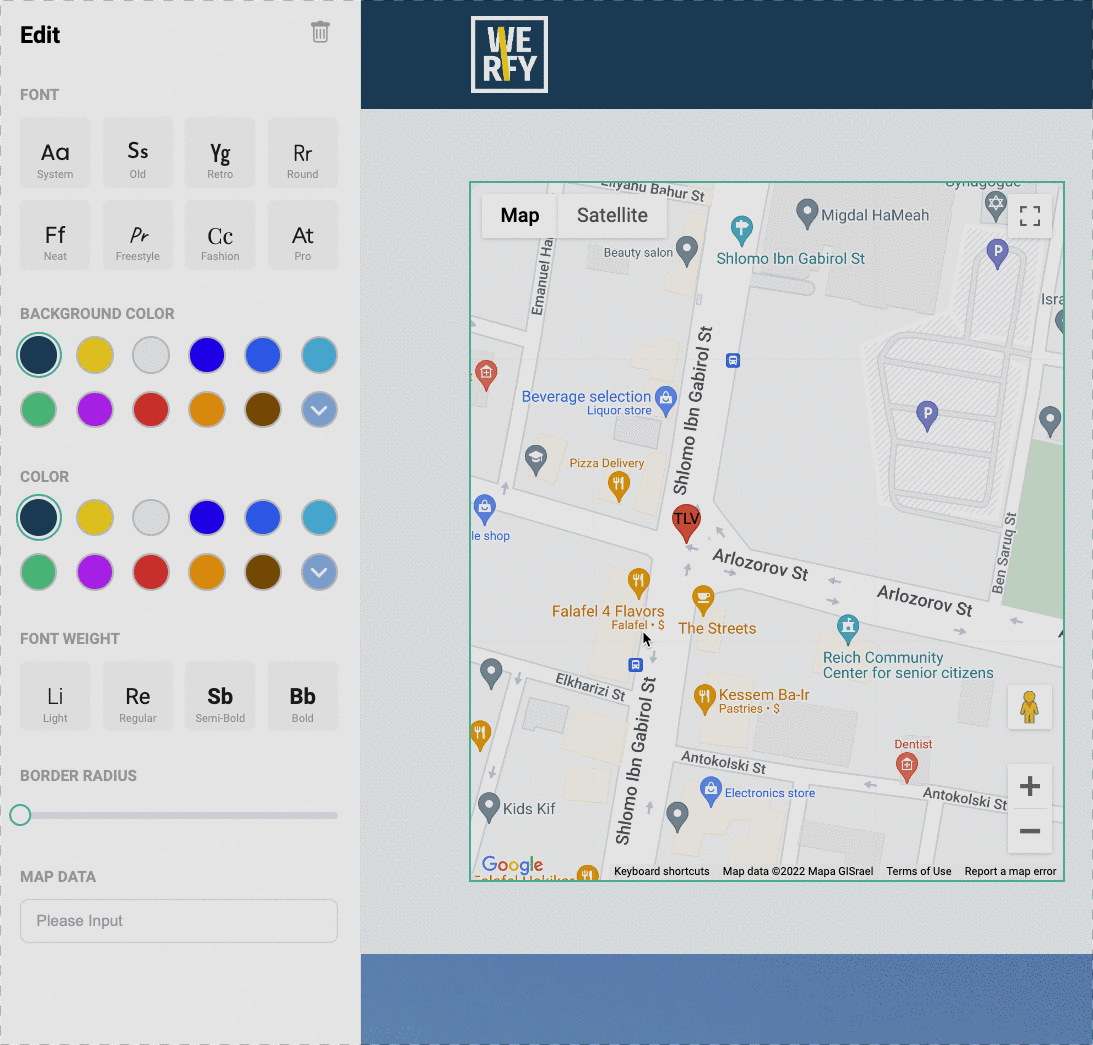This screenshot has height=1045, width=1093.
Task: Click the red TLV map marker
Action: (x=686, y=523)
